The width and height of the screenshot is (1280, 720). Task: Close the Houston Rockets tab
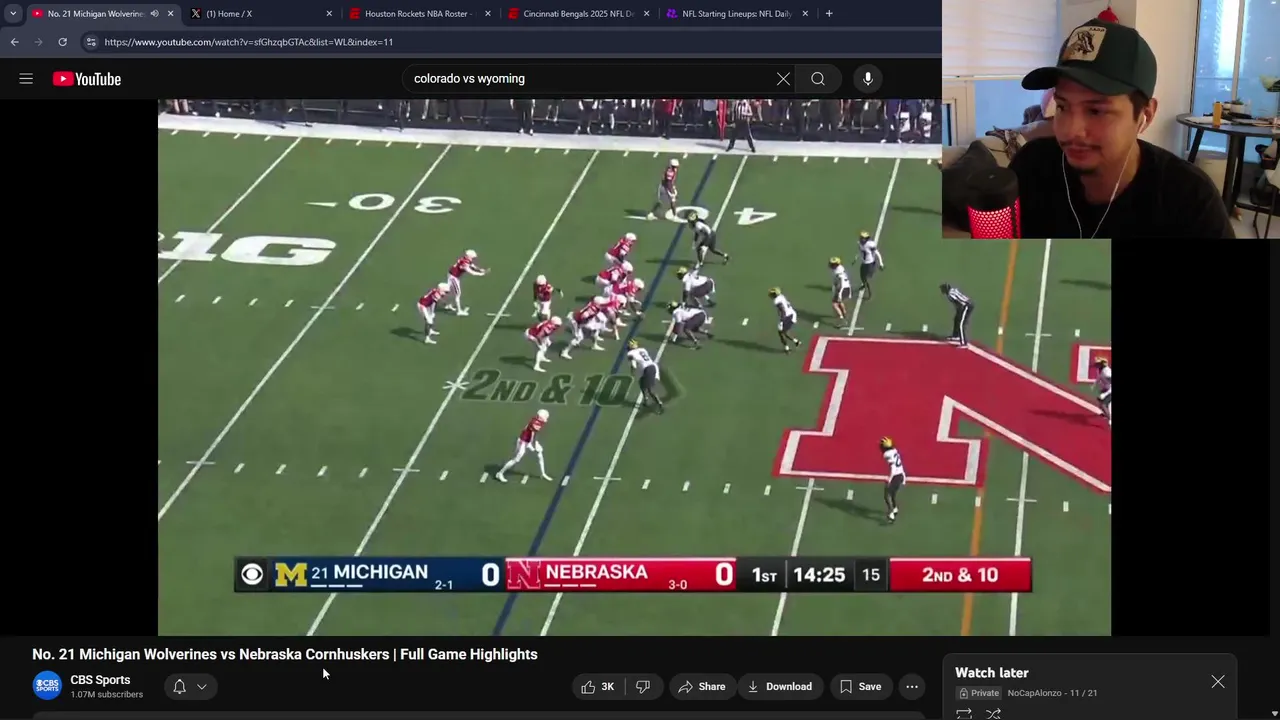(488, 14)
